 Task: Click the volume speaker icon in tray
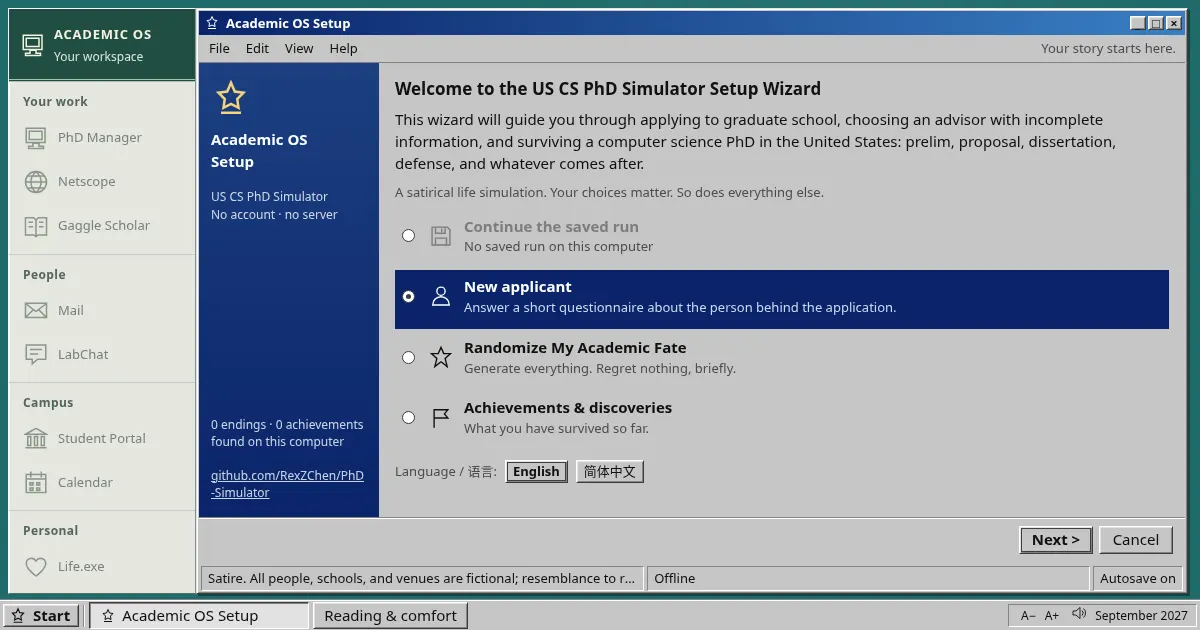click(1079, 614)
